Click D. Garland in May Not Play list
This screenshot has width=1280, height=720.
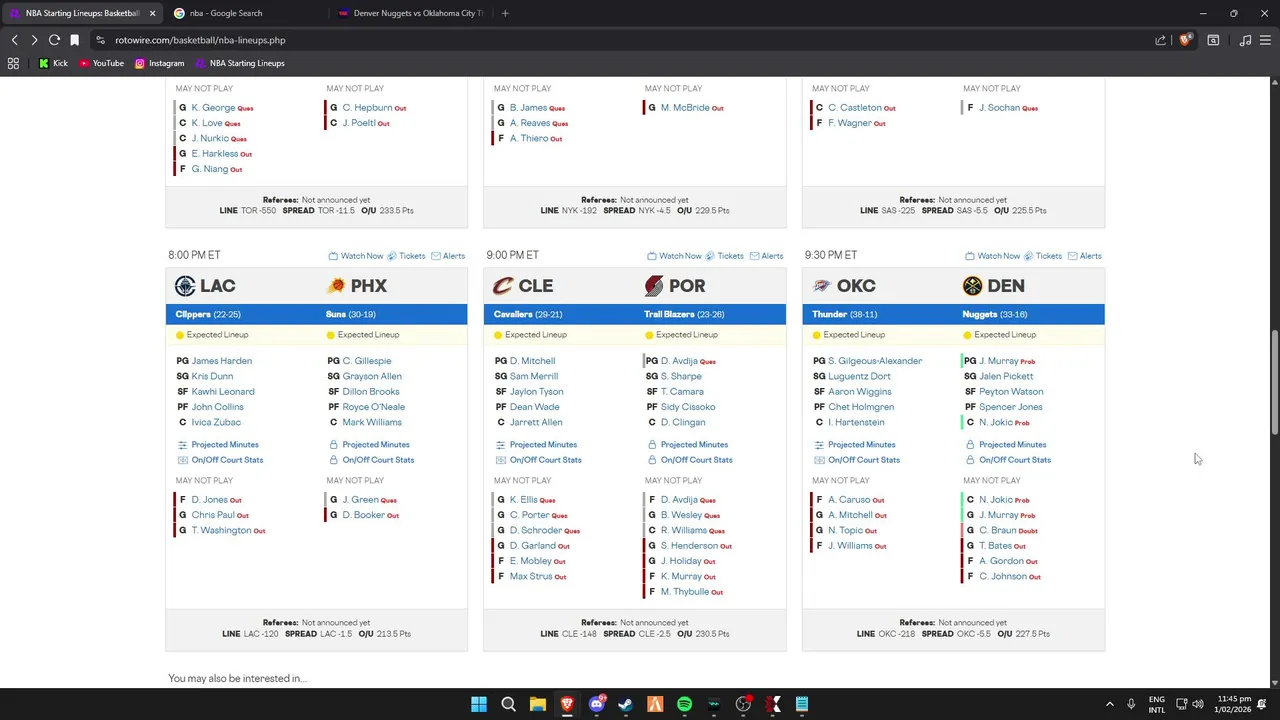532,546
